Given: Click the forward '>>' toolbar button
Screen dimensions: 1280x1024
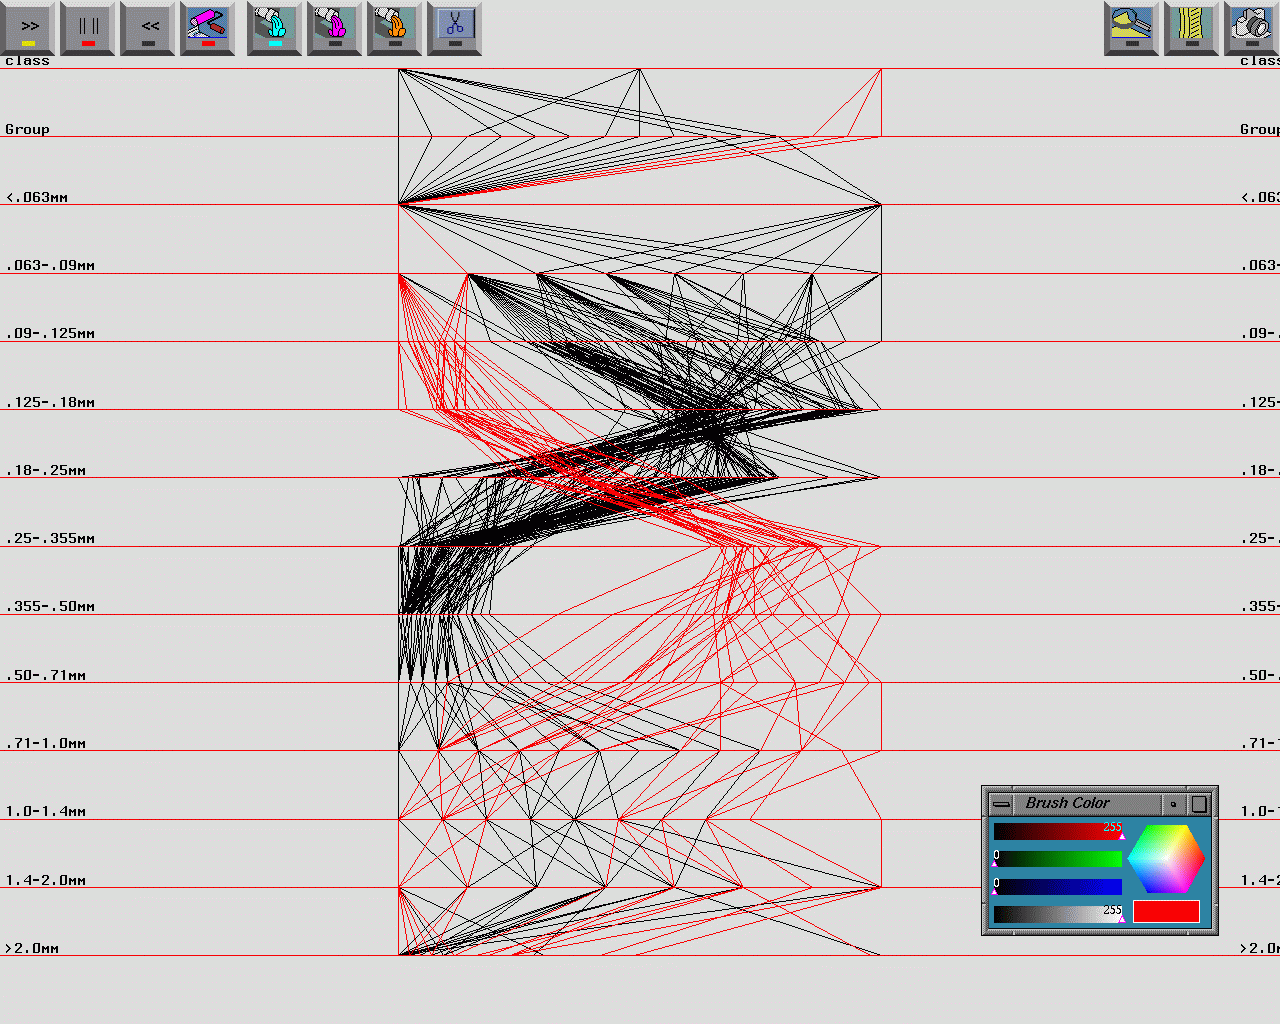Looking at the screenshot, I should [x=29, y=27].
